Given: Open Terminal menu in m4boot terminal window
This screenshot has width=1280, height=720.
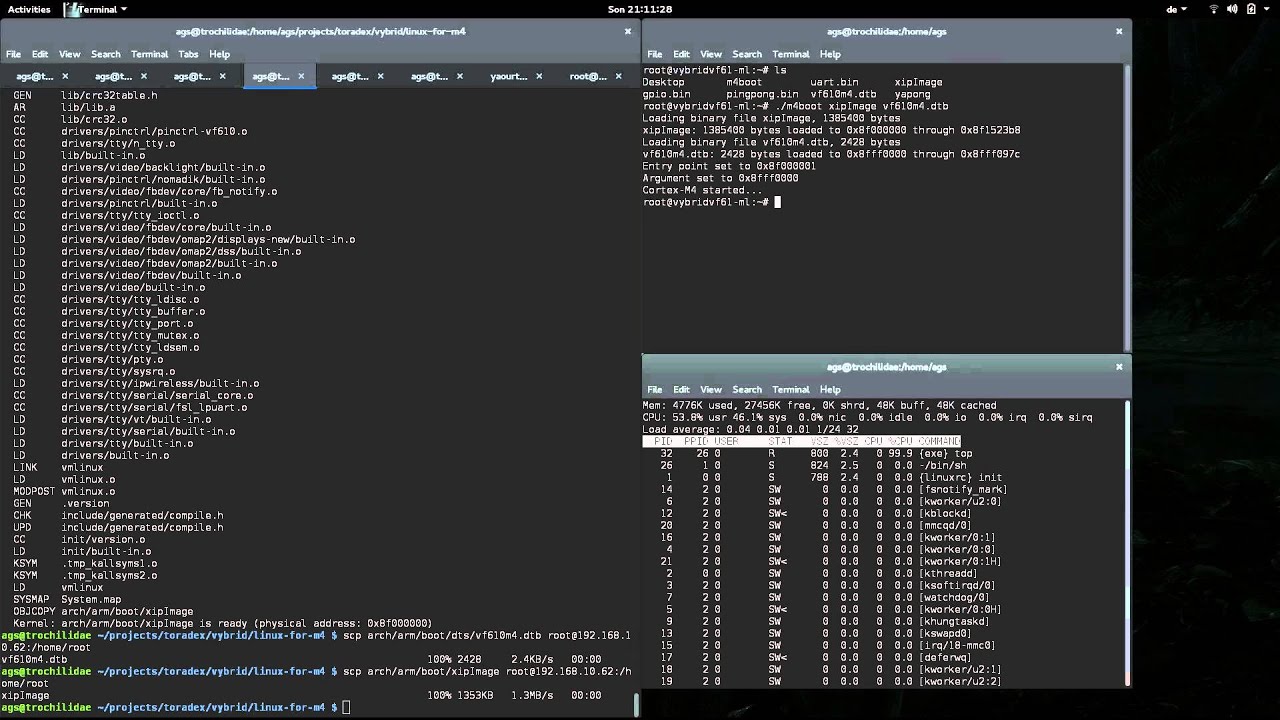Looking at the screenshot, I should [x=790, y=54].
